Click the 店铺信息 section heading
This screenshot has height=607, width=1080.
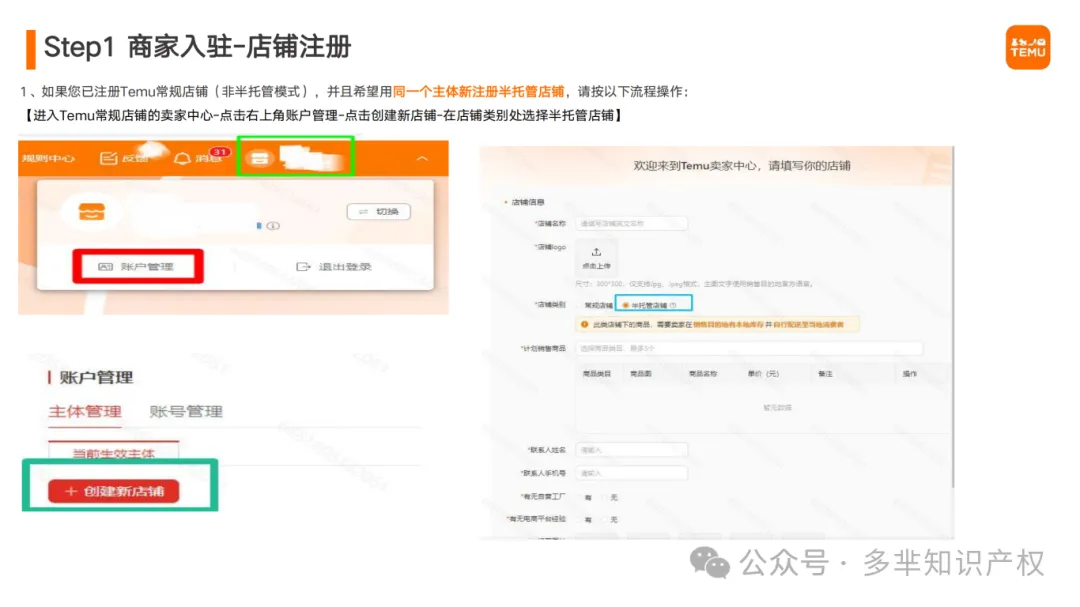528,202
